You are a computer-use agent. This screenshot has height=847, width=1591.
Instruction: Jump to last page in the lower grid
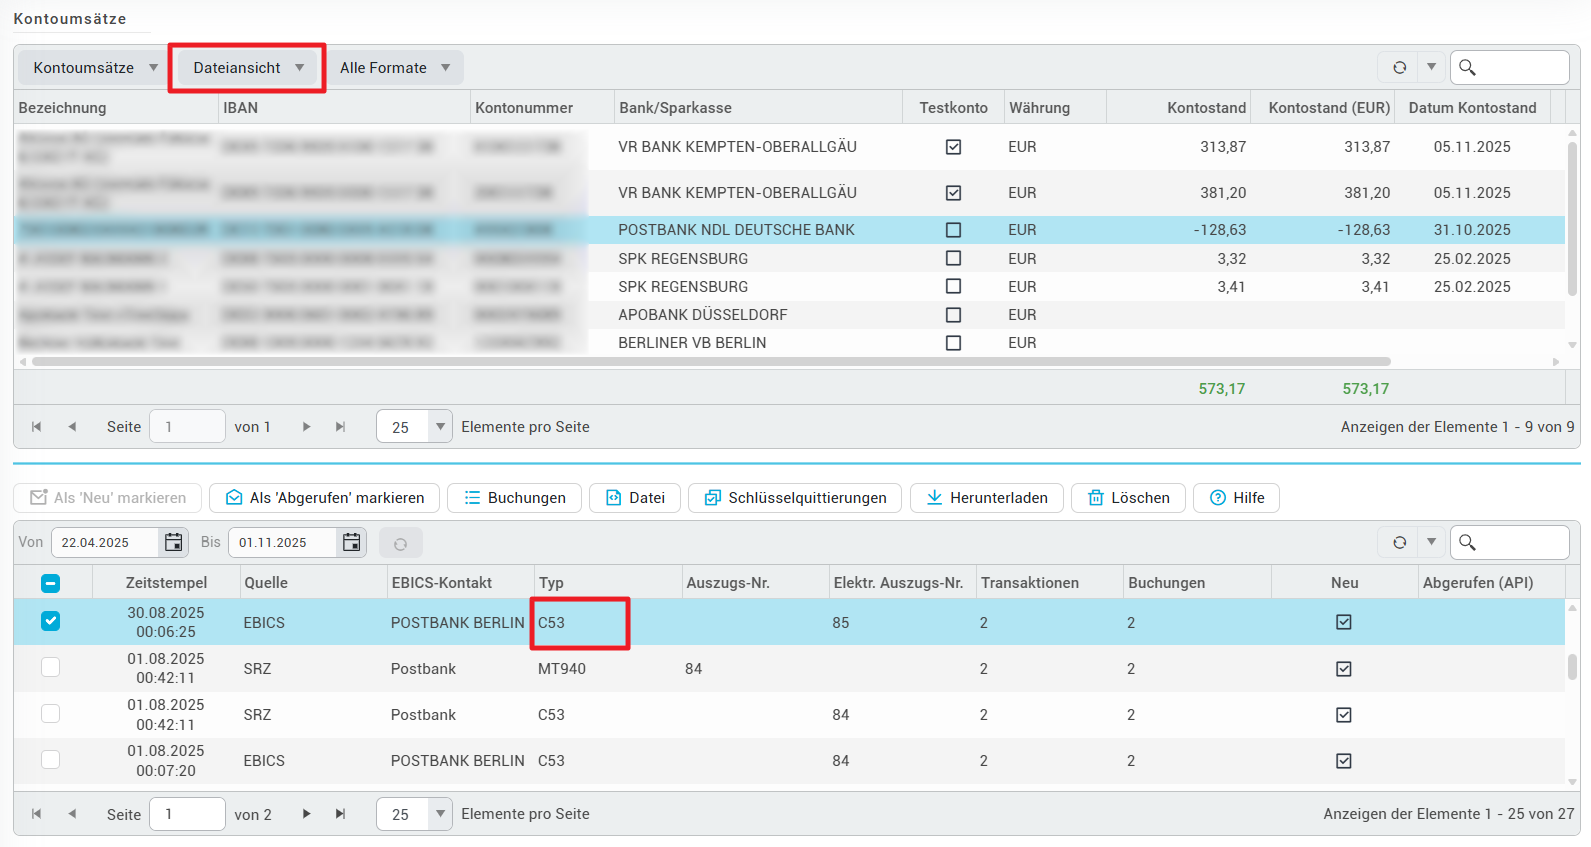[340, 814]
